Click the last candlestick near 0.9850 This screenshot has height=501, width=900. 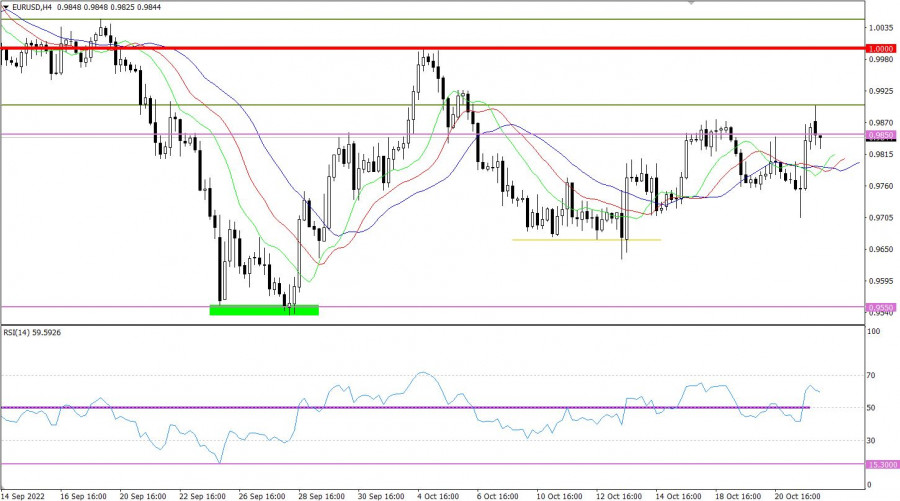[x=821, y=137]
